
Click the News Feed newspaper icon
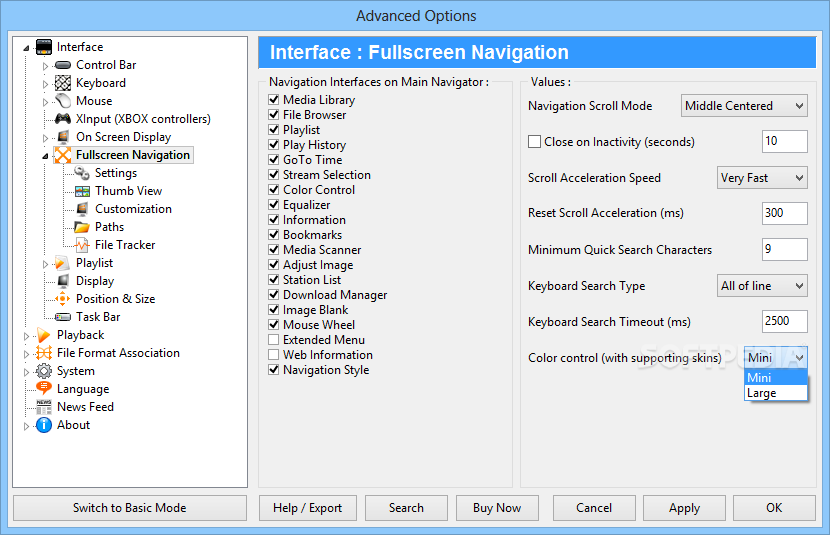(x=43, y=407)
